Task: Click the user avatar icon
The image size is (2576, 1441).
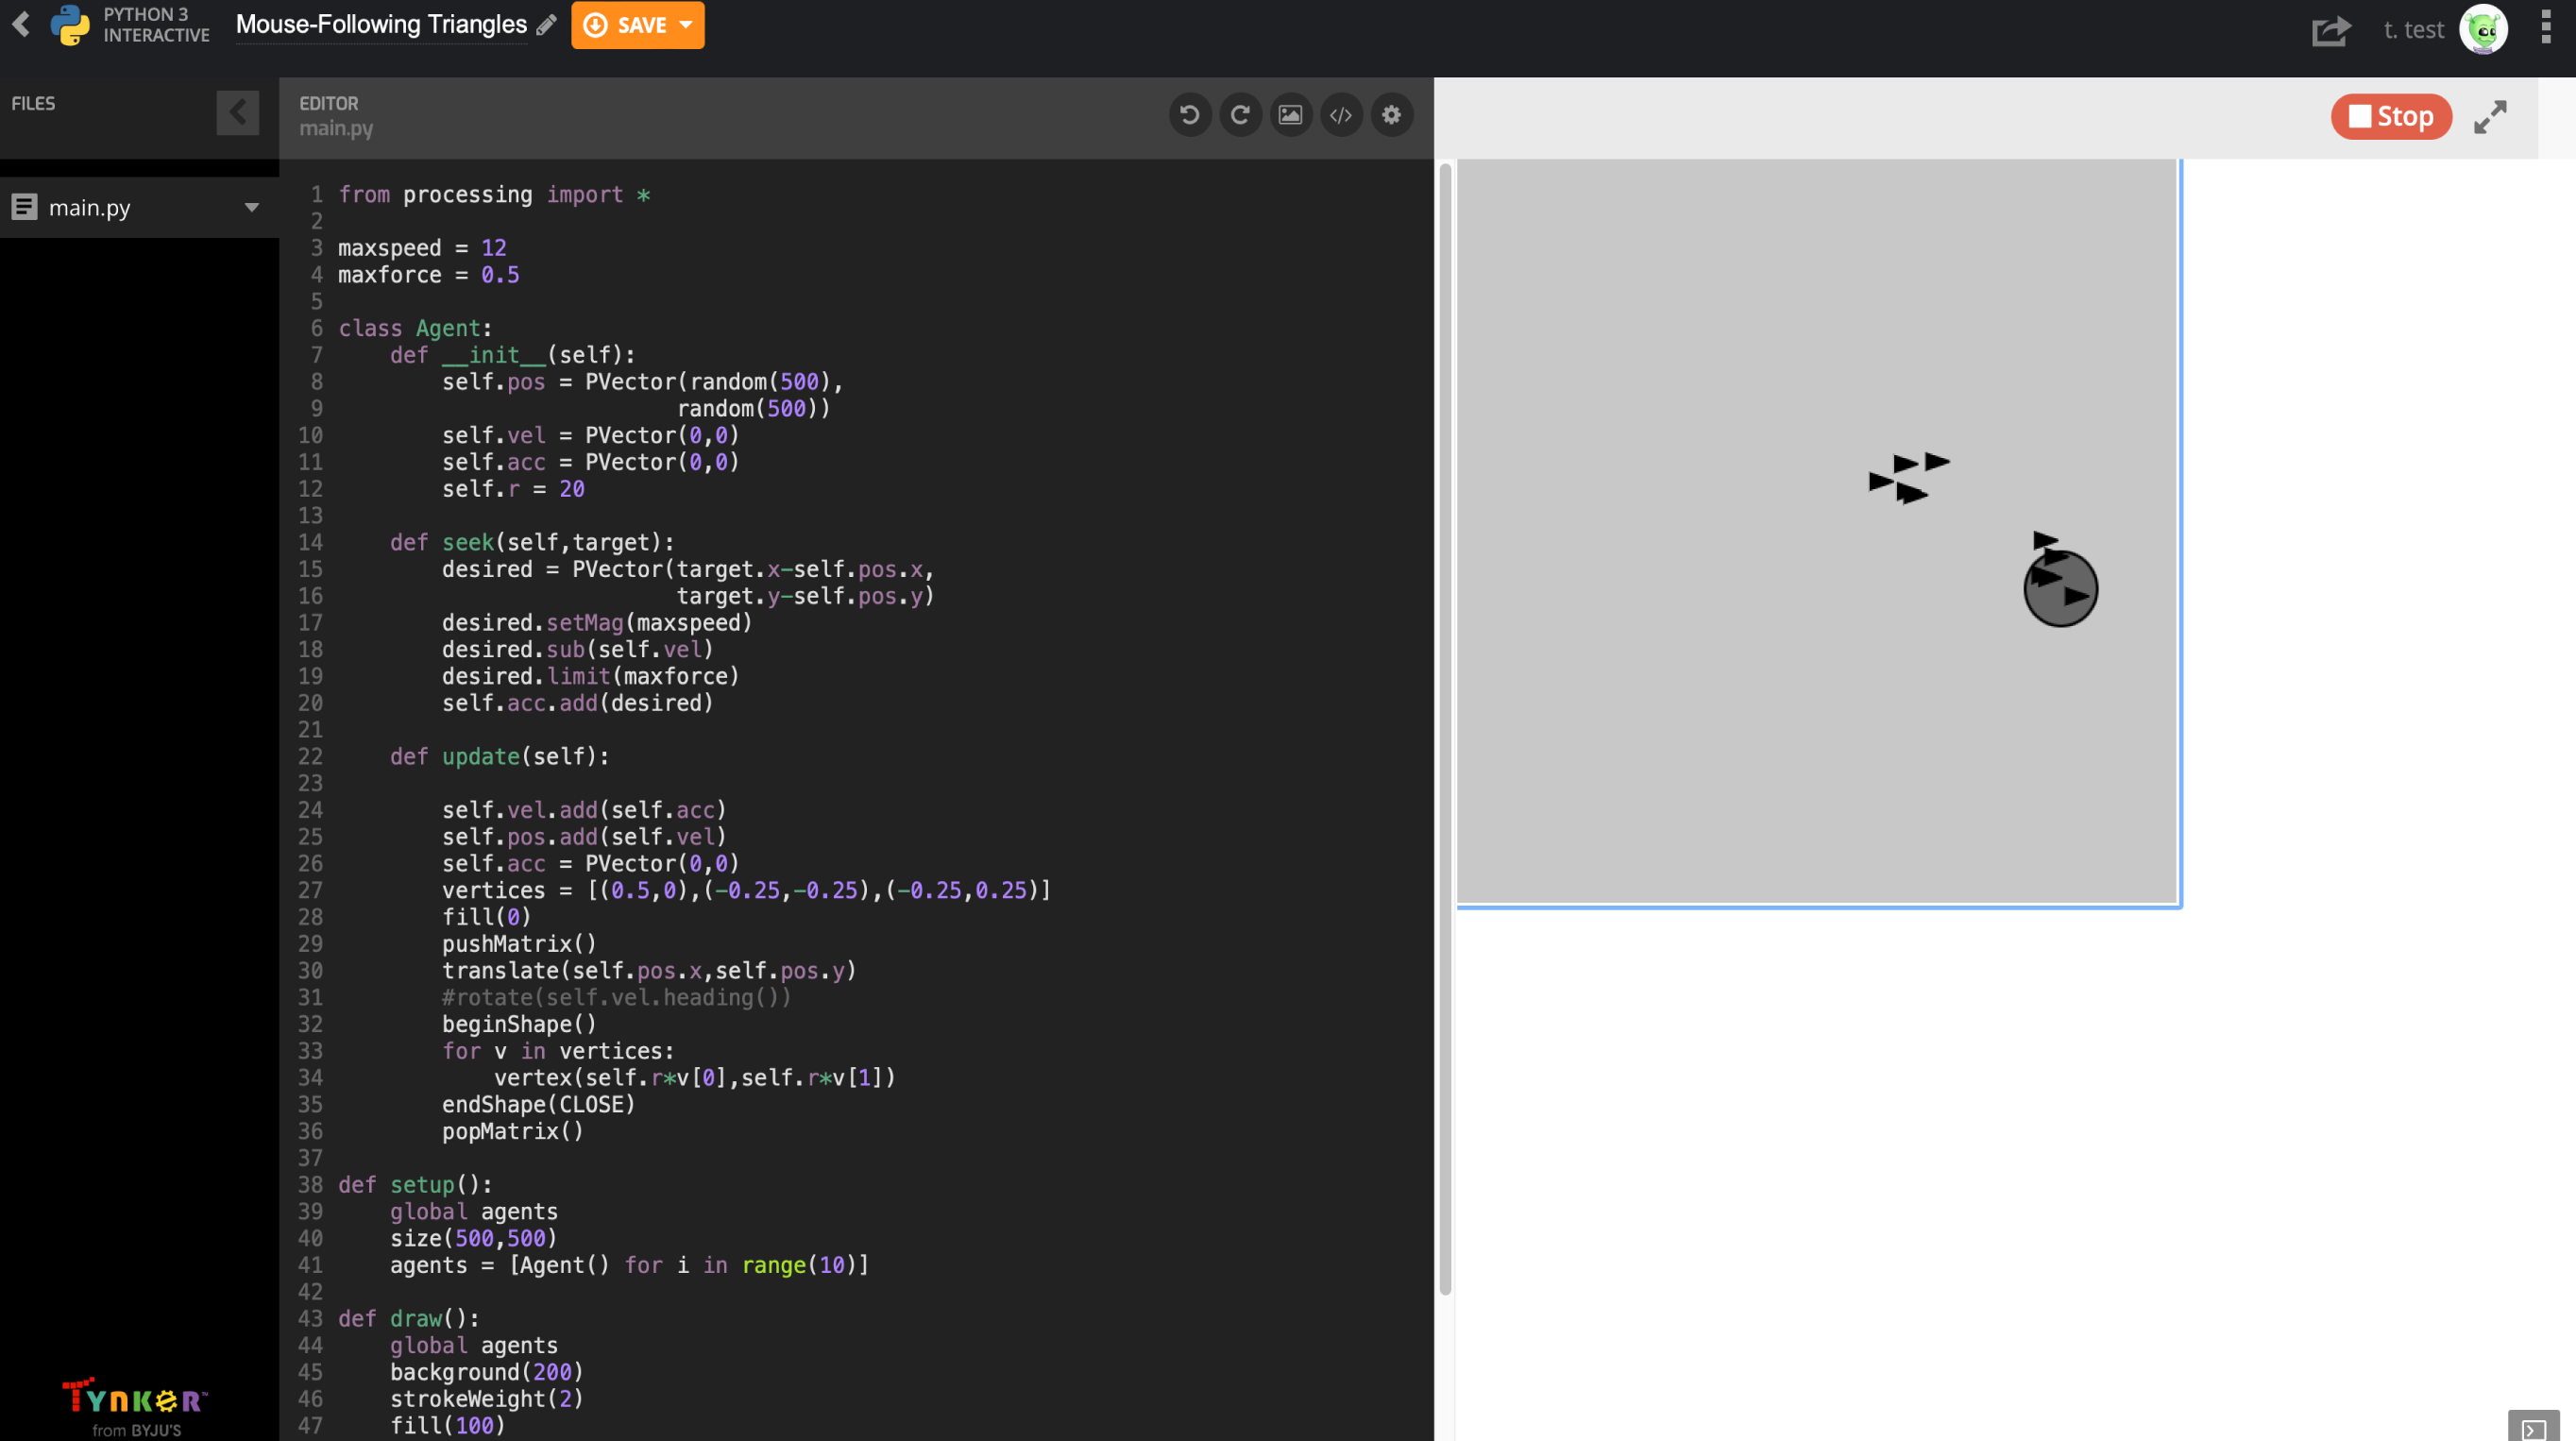Action: coord(2483,29)
